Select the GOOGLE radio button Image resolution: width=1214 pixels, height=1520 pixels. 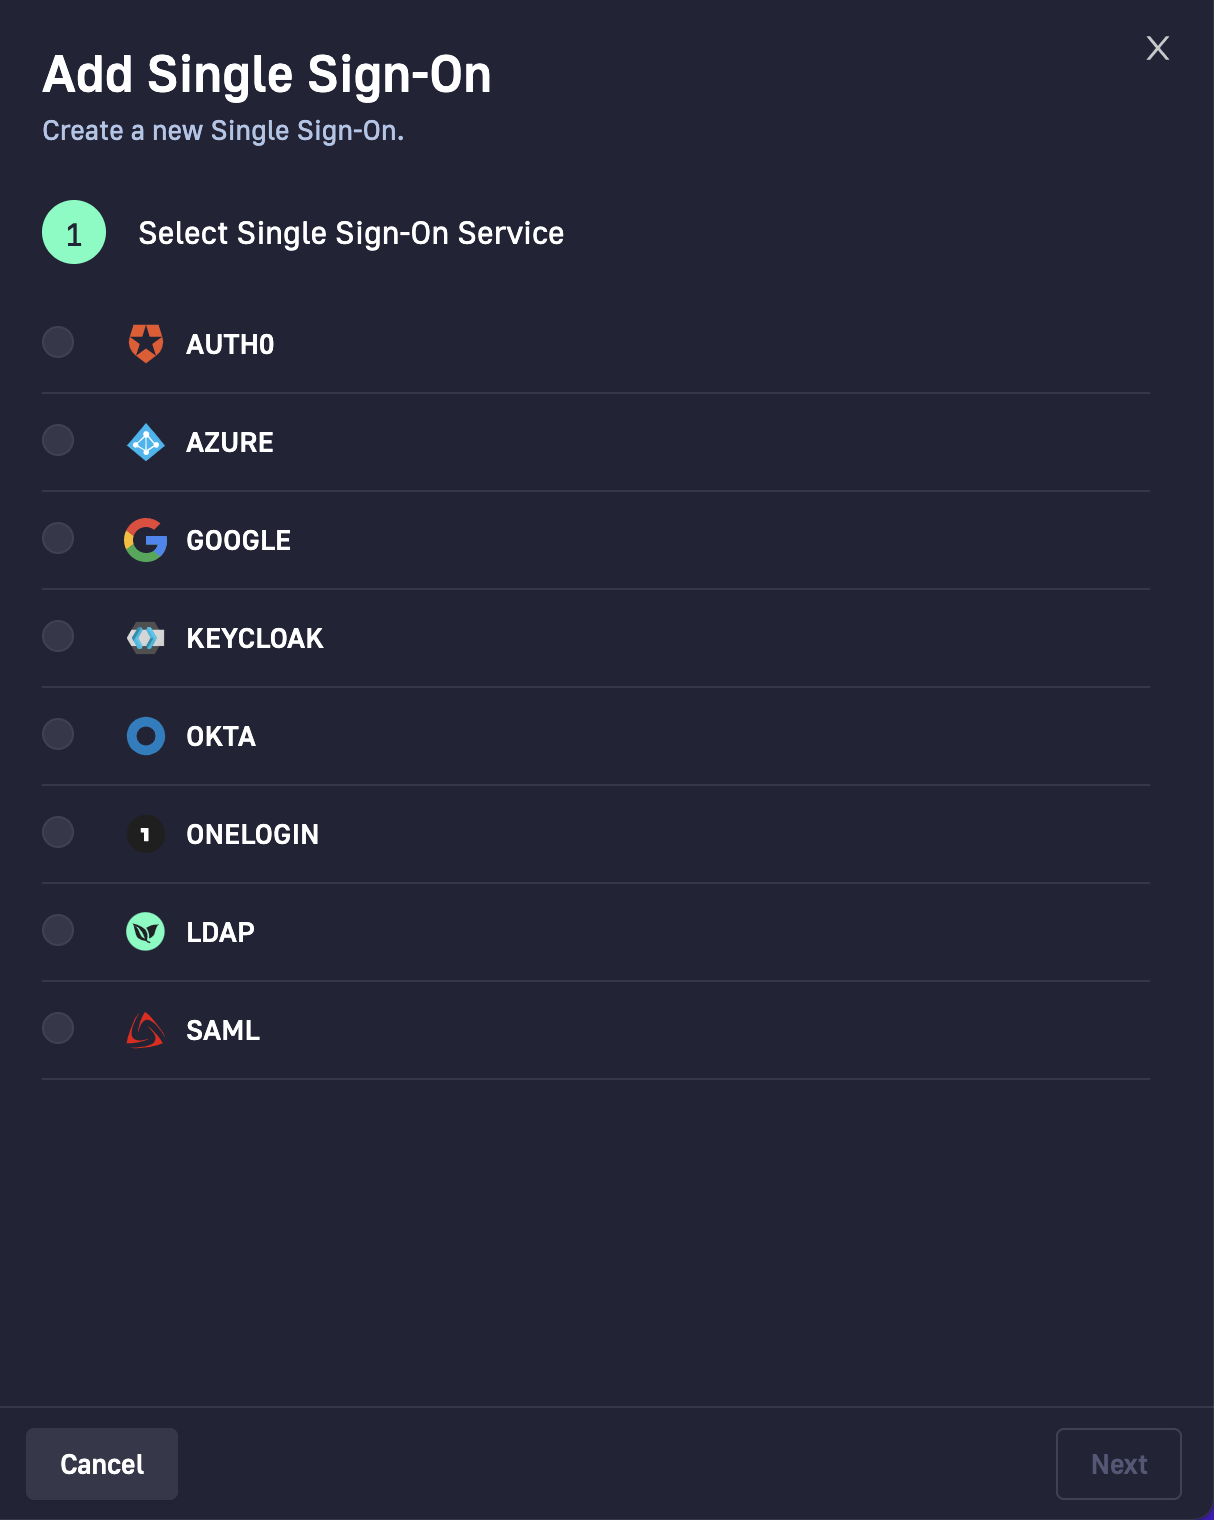coord(58,538)
